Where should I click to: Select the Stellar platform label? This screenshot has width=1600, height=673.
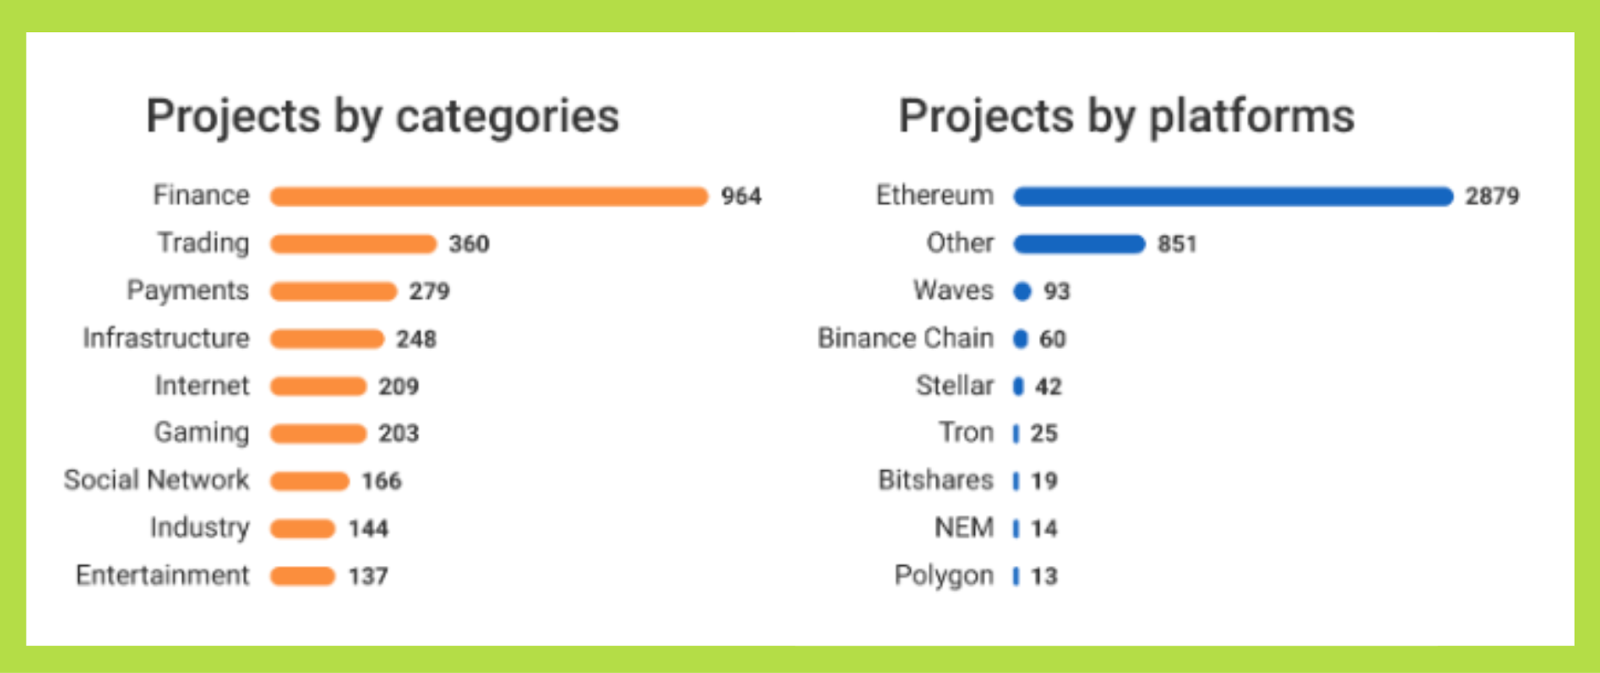pyautogui.click(x=954, y=386)
